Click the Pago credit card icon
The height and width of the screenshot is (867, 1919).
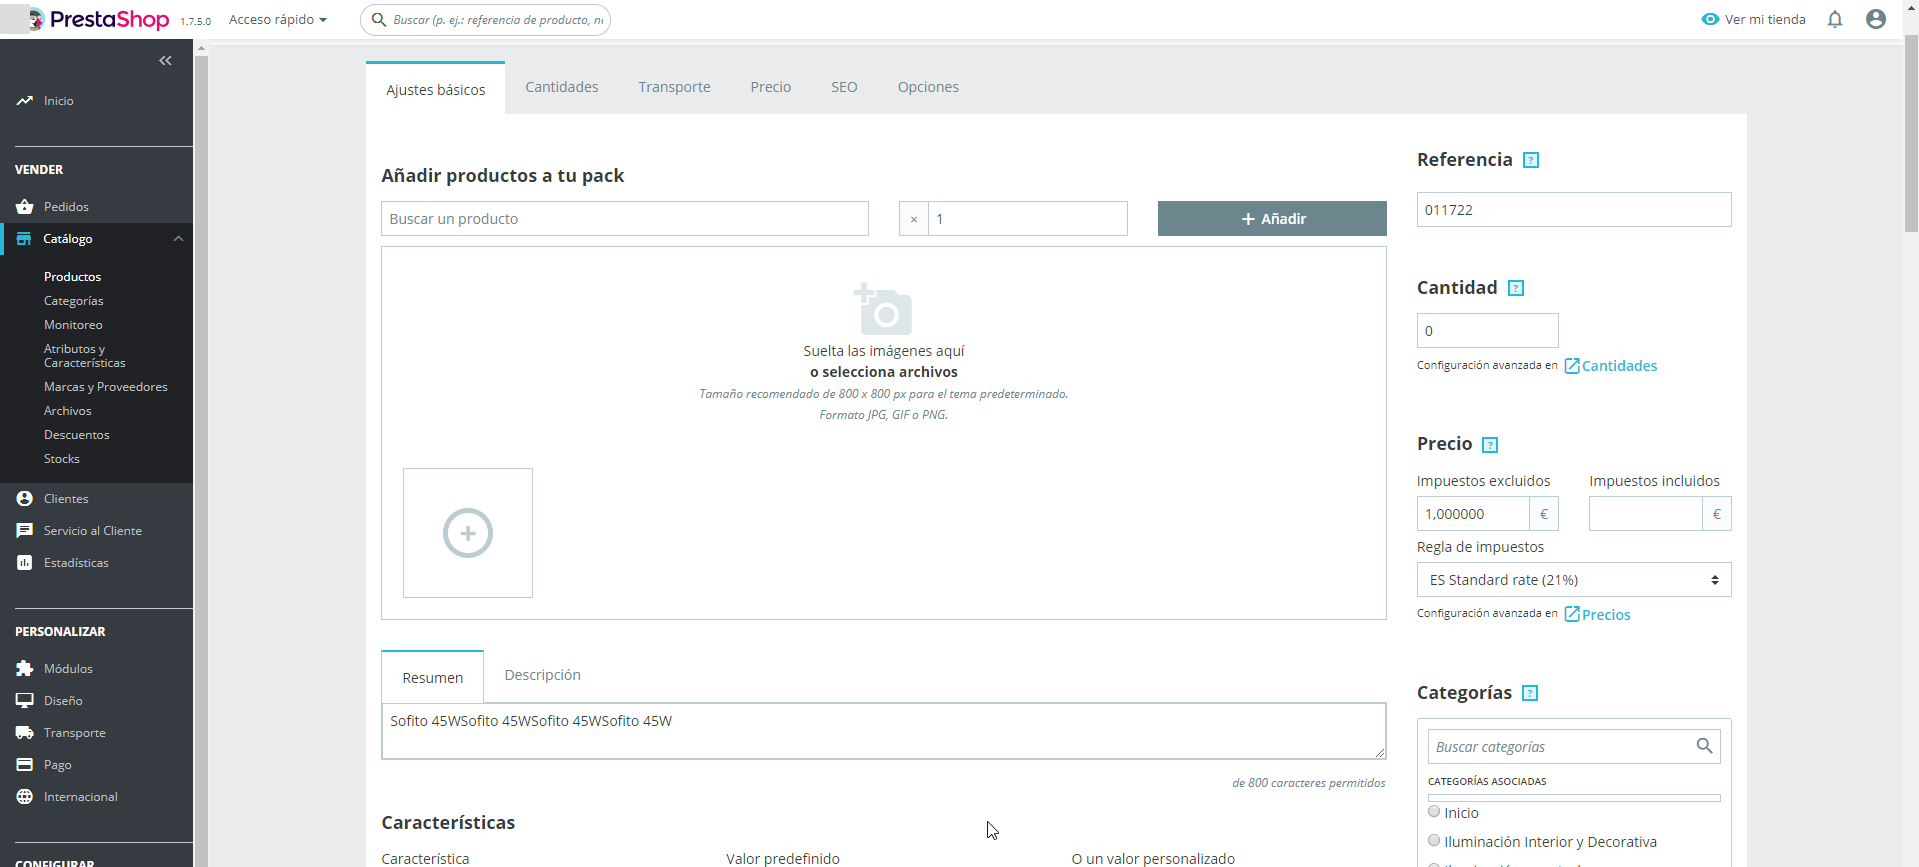pos(24,765)
